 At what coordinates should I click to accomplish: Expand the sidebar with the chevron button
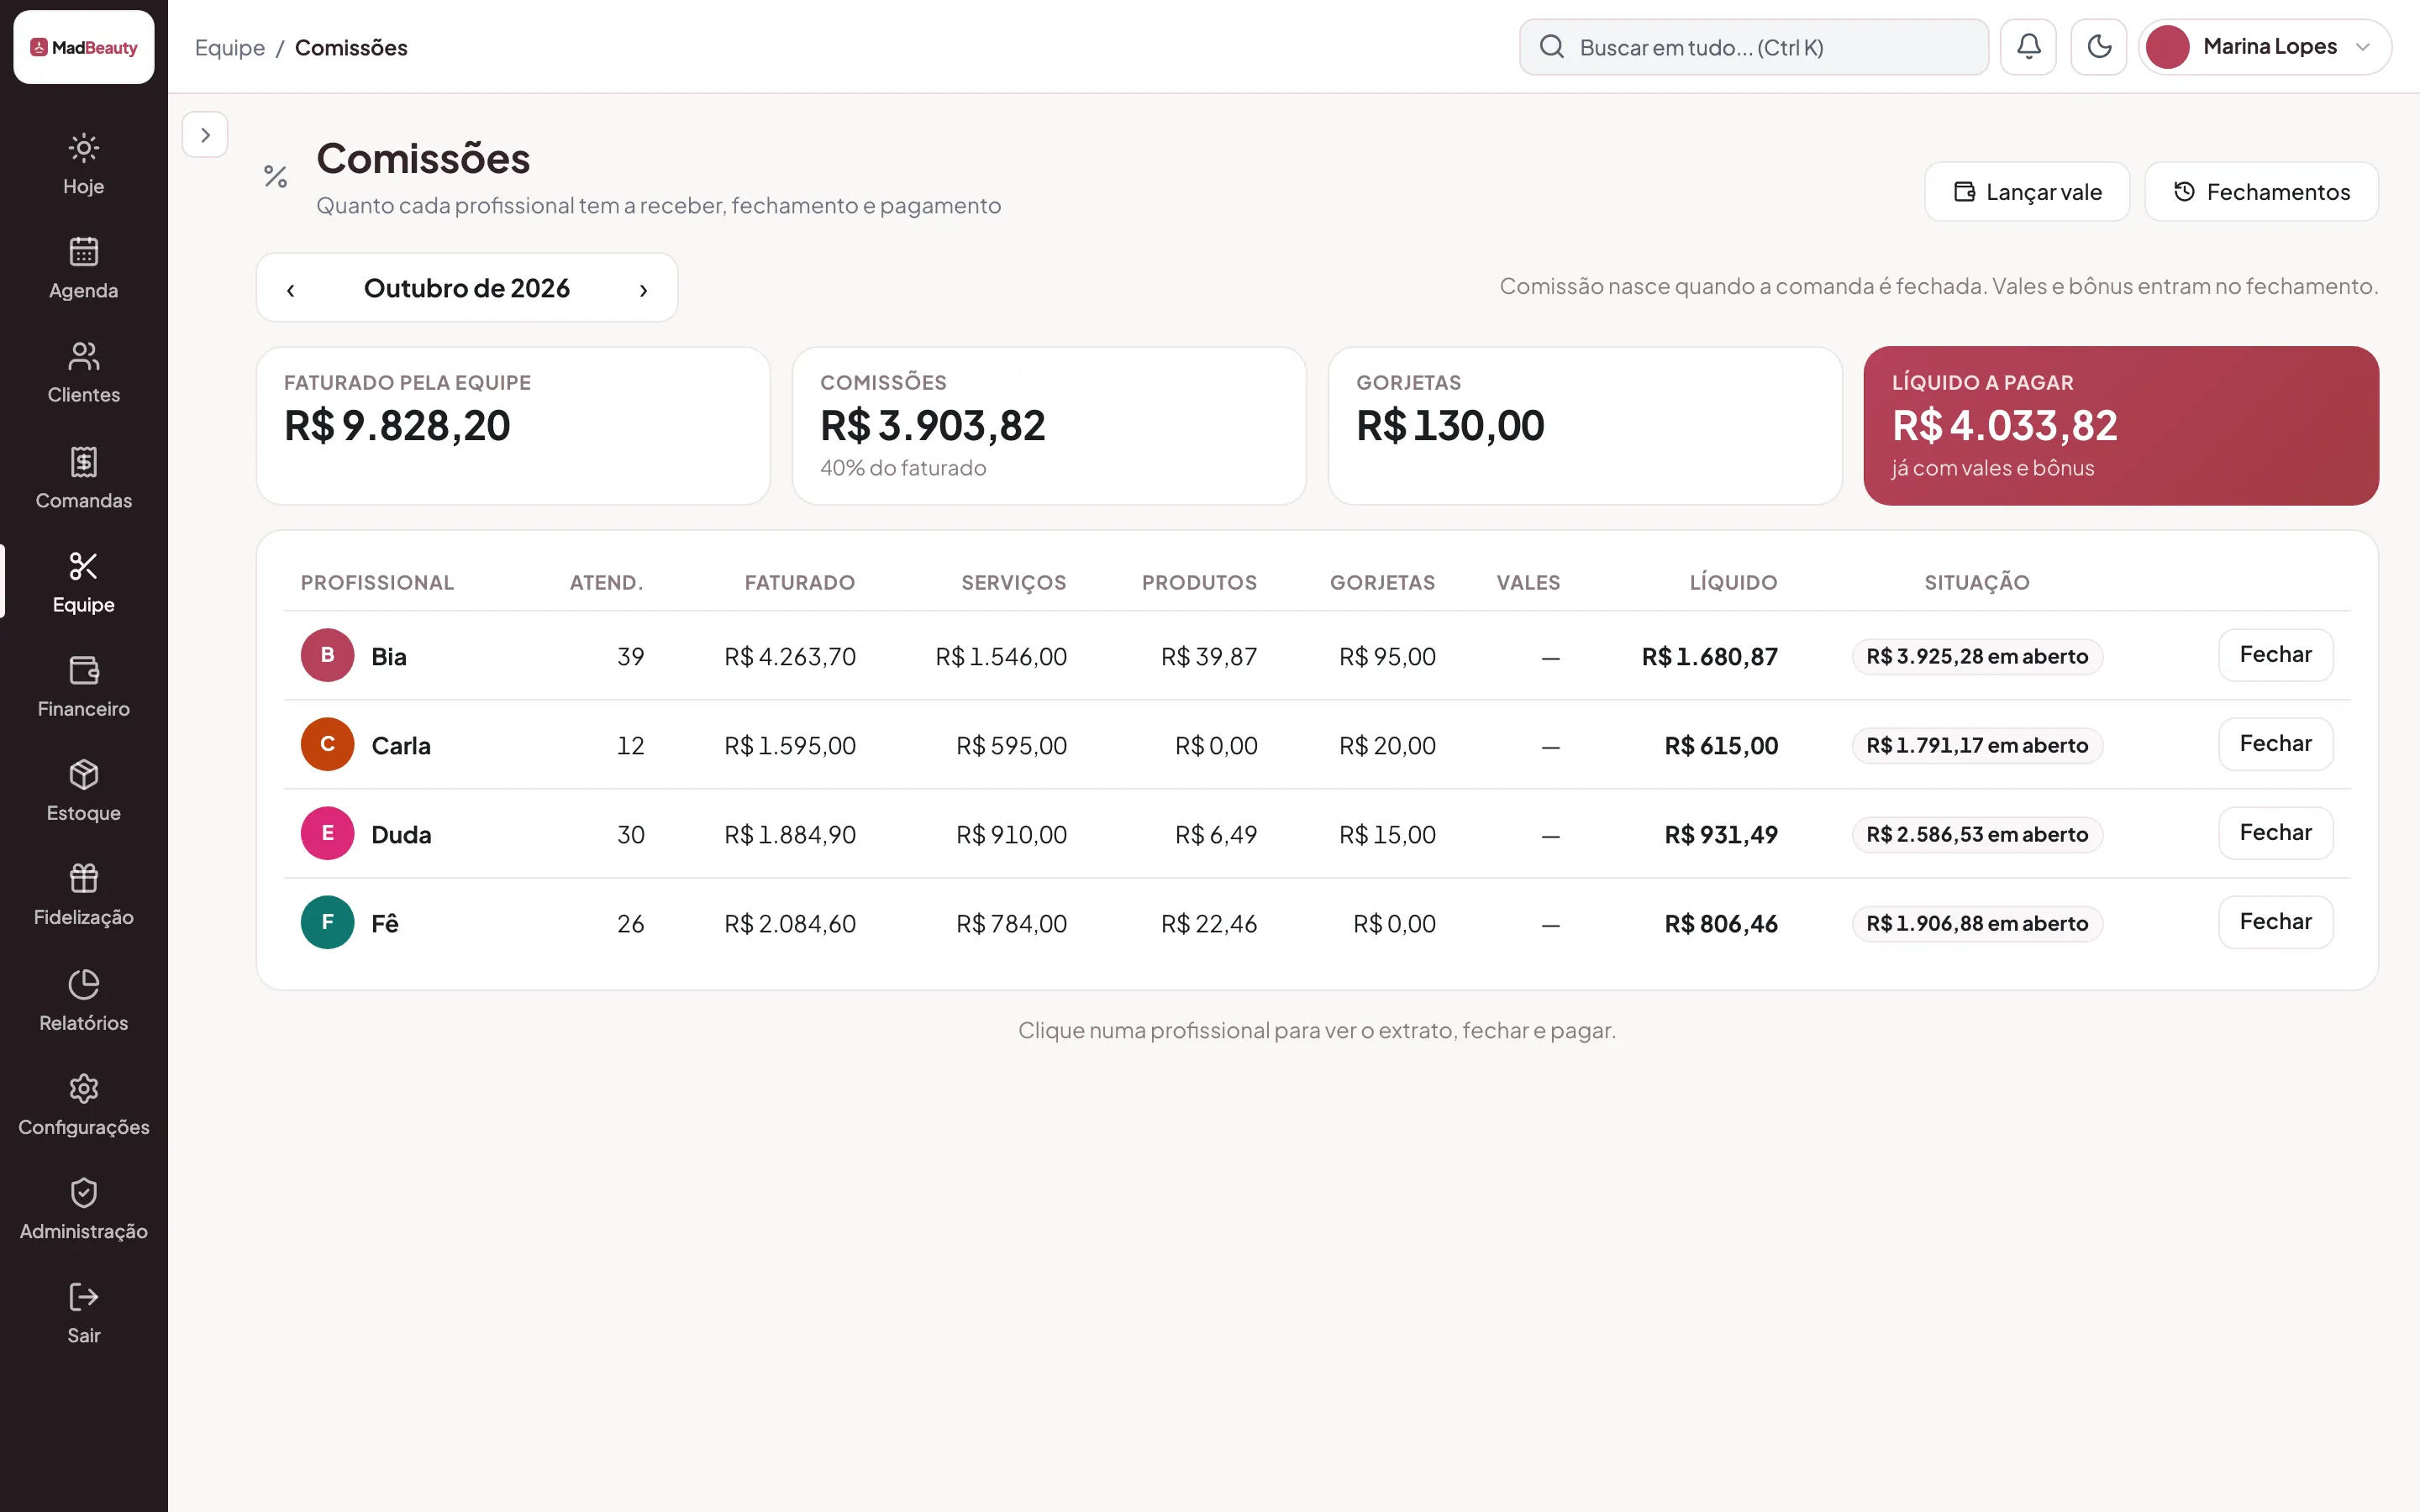click(x=205, y=135)
